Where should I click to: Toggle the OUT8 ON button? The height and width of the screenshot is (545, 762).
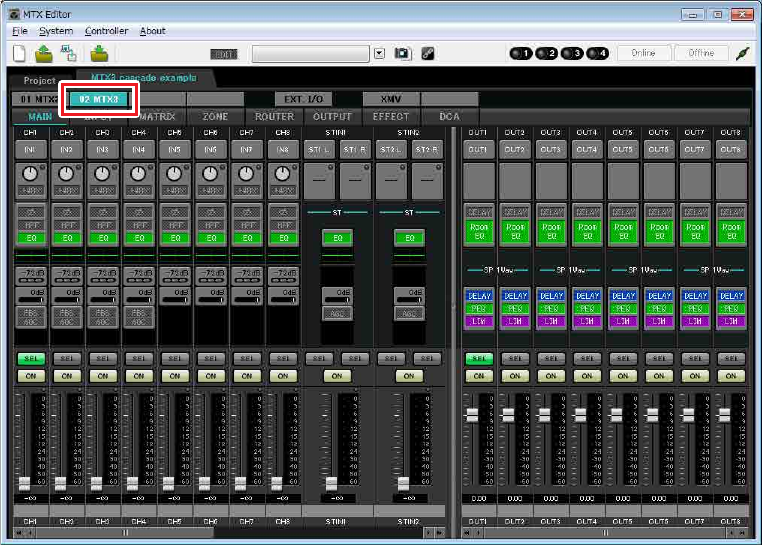coord(731,376)
